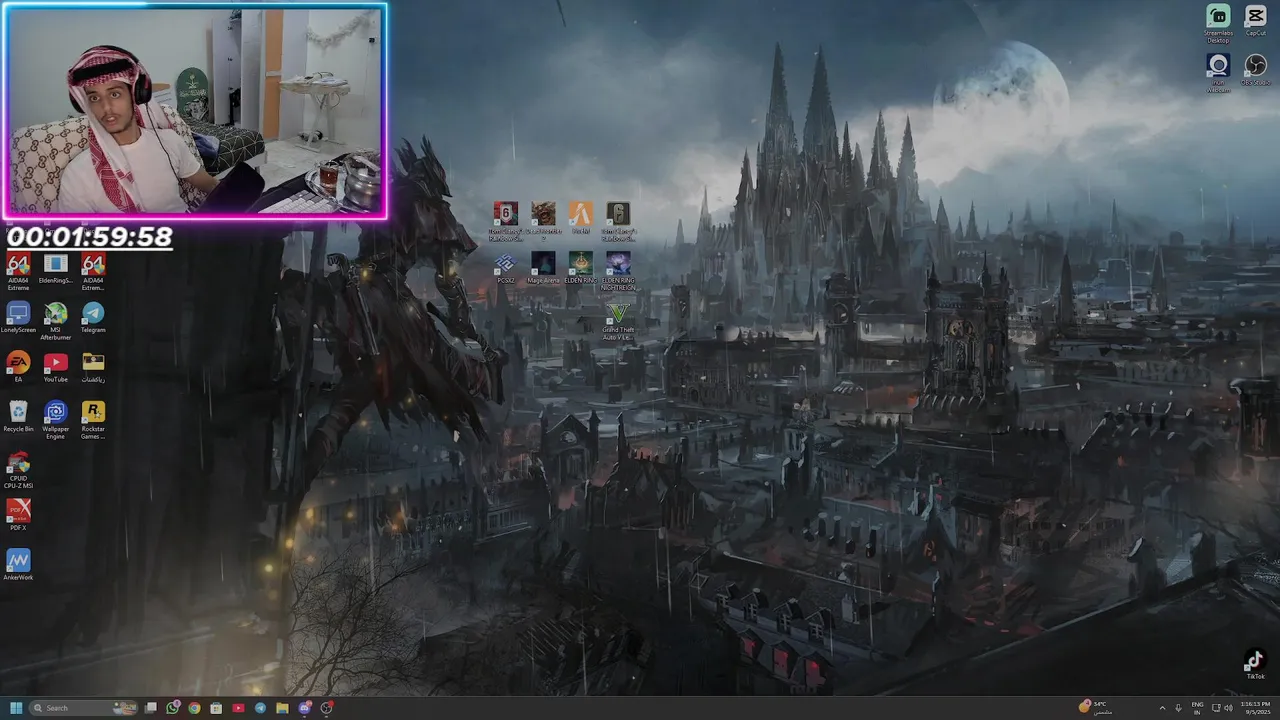The image size is (1280, 720).
Task: Open Streamlabs Desktop shortcut
Action: (1218, 23)
